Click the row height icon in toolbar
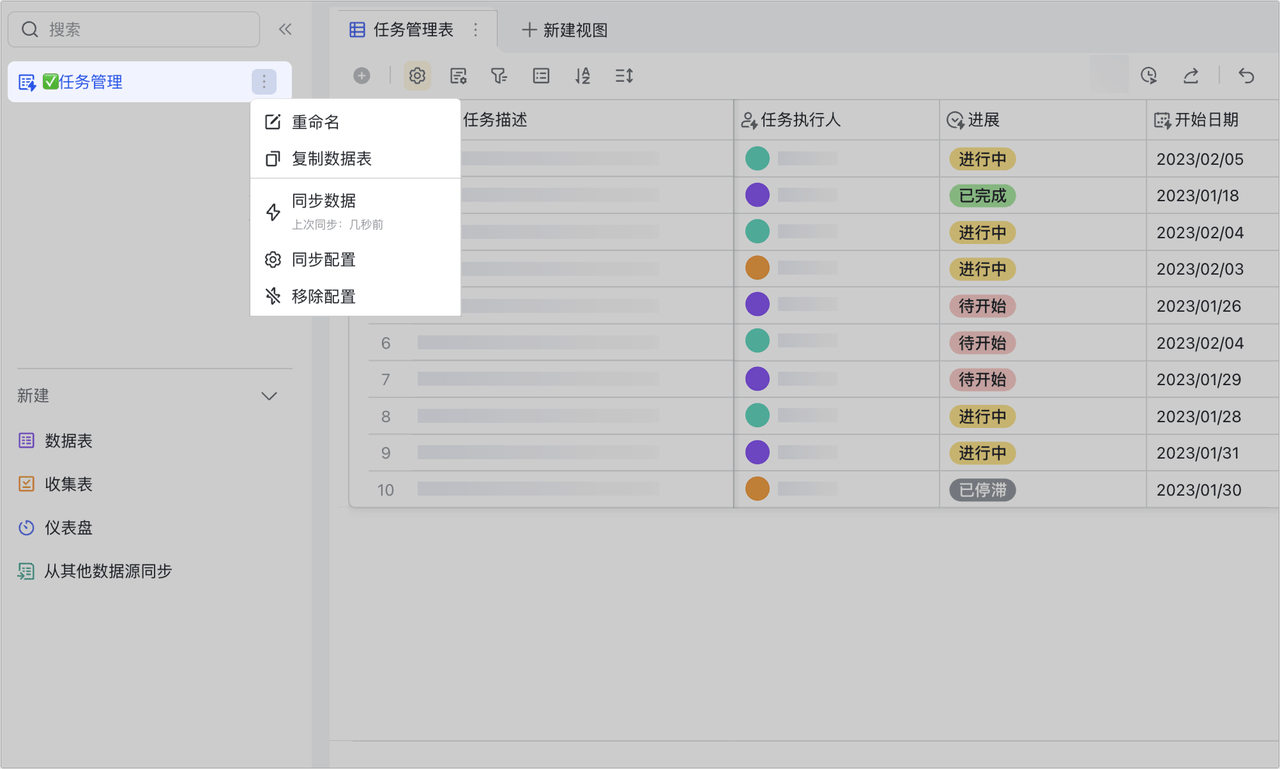Image resolution: width=1280 pixels, height=769 pixels. 624,76
